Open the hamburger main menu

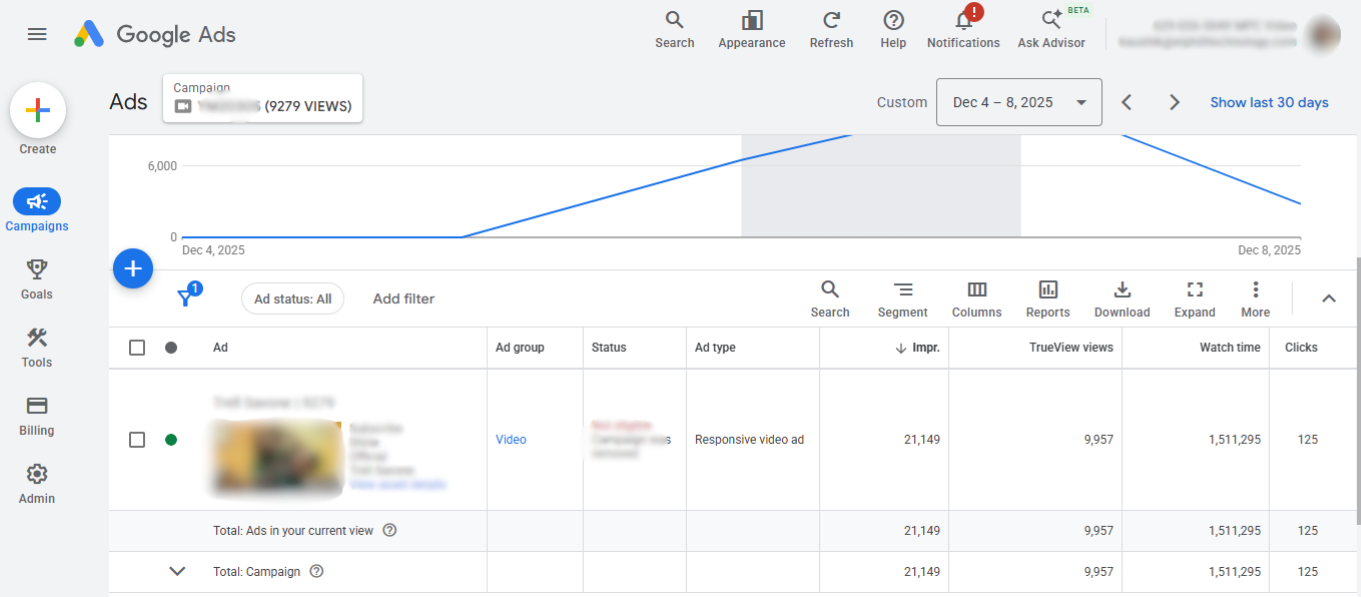click(x=37, y=34)
